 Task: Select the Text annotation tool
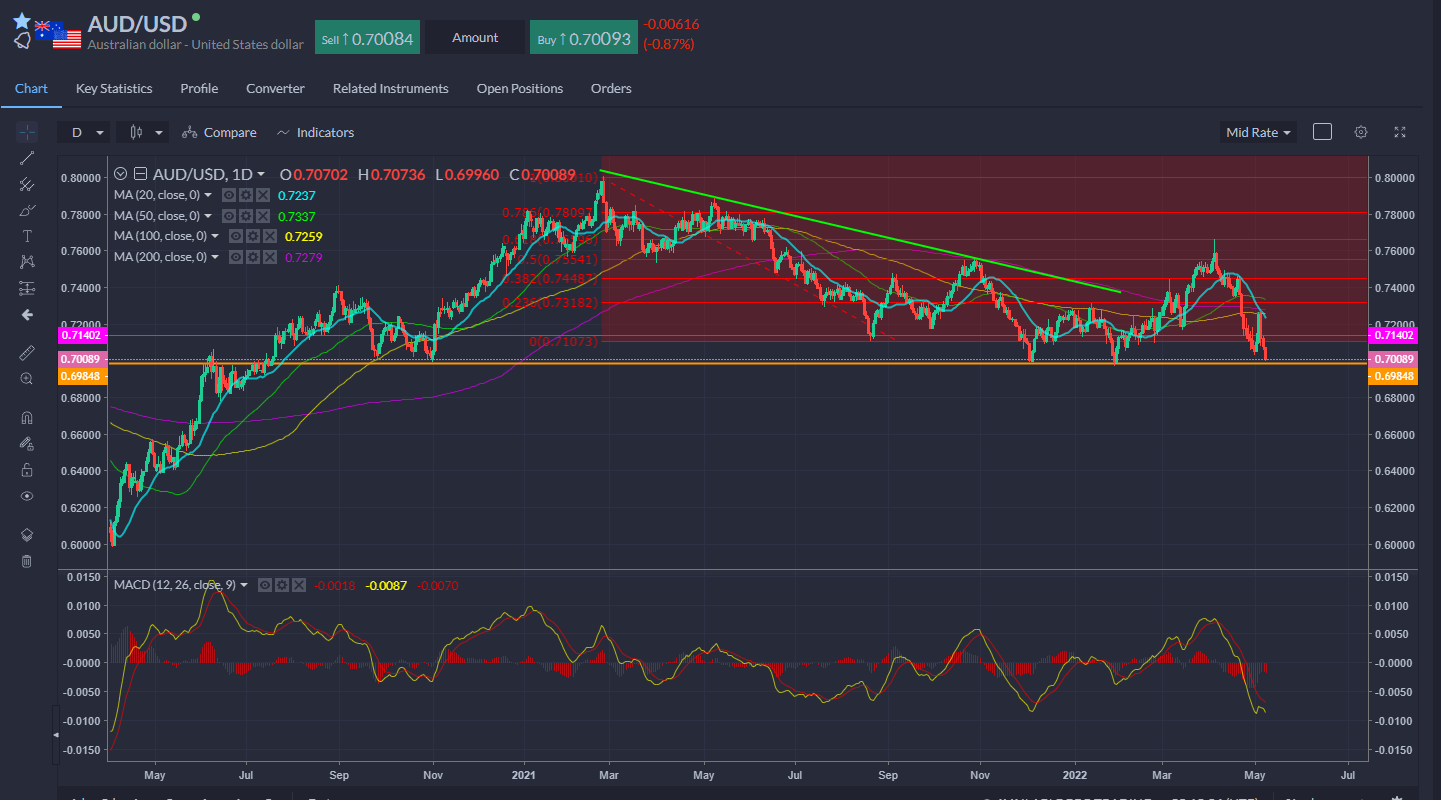tap(27, 236)
